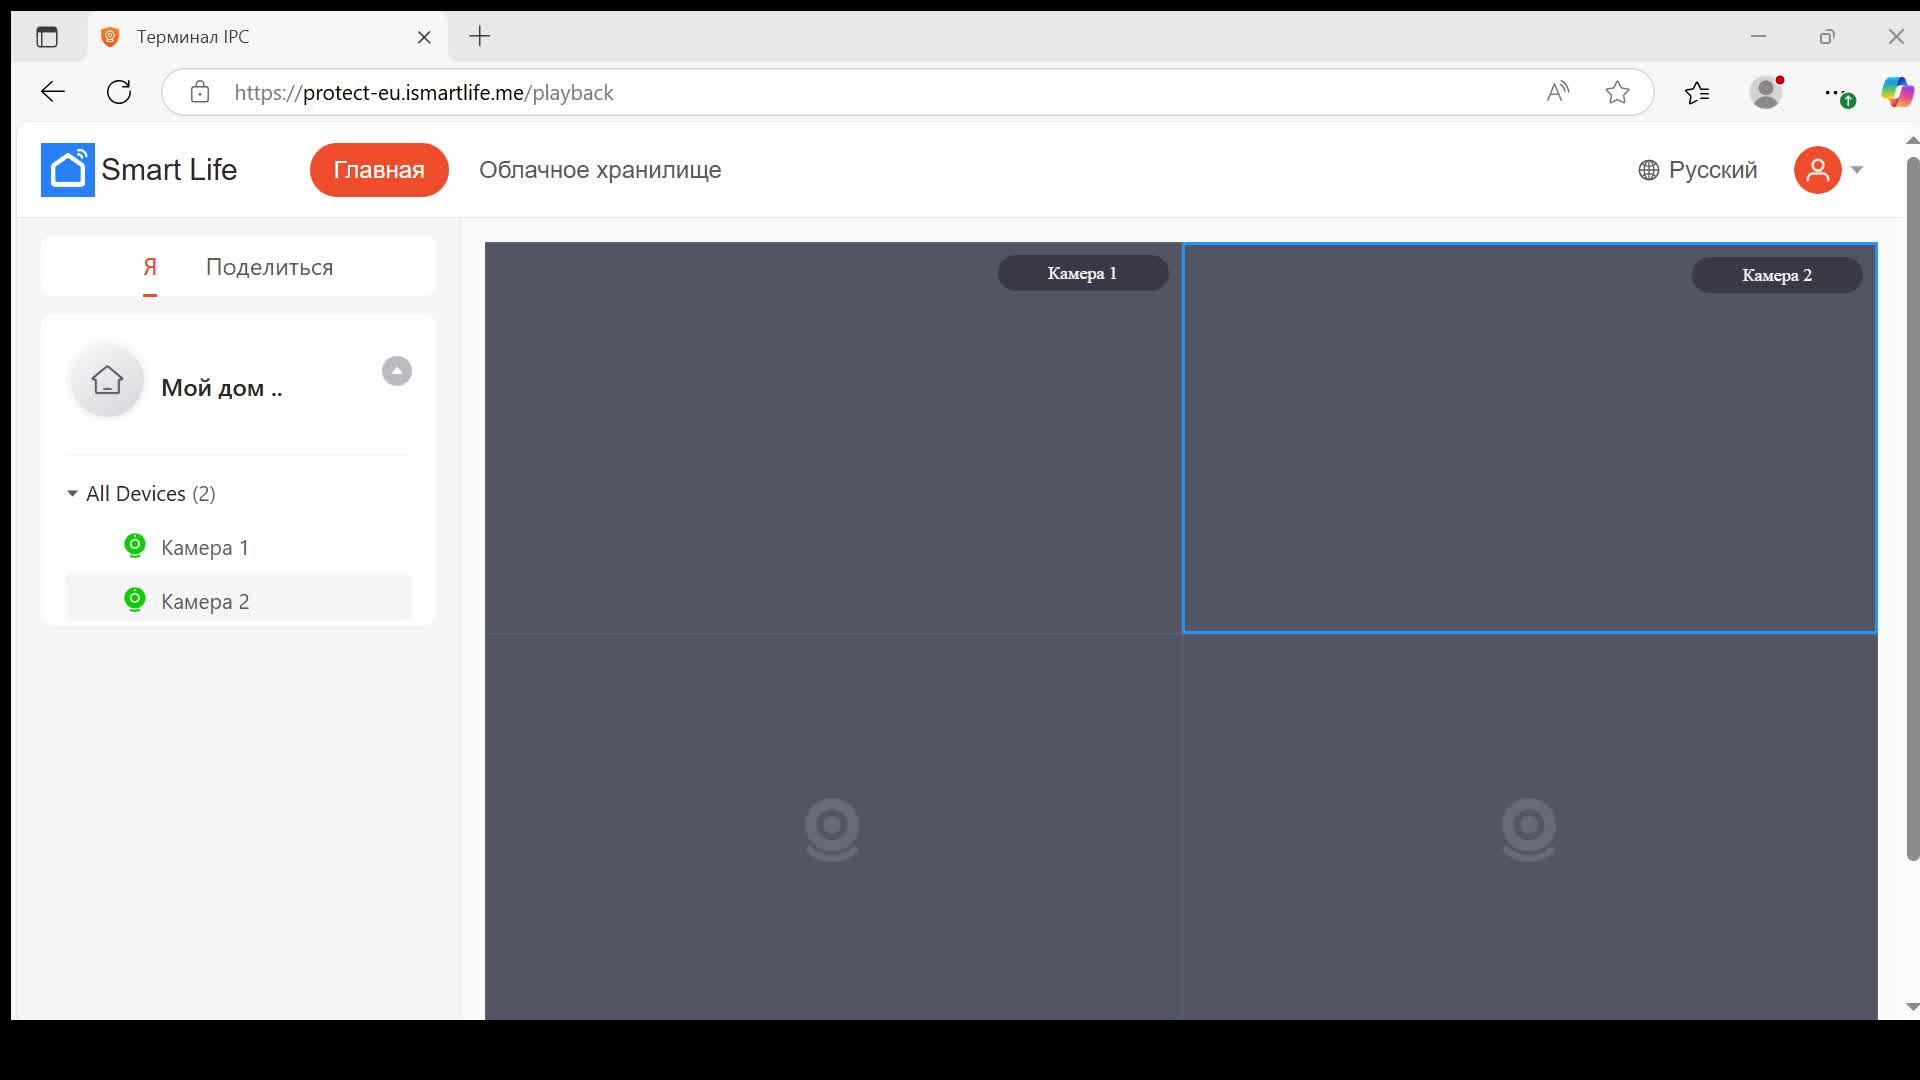Click the globe language icon
Screen dimensions: 1920x1080
click(x=1649, y=171)
